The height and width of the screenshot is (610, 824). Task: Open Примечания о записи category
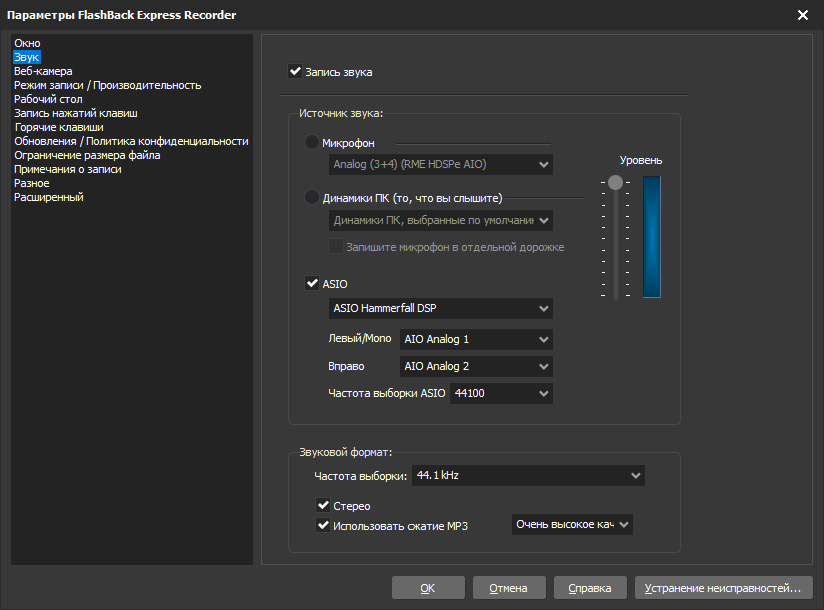[68, 169]
